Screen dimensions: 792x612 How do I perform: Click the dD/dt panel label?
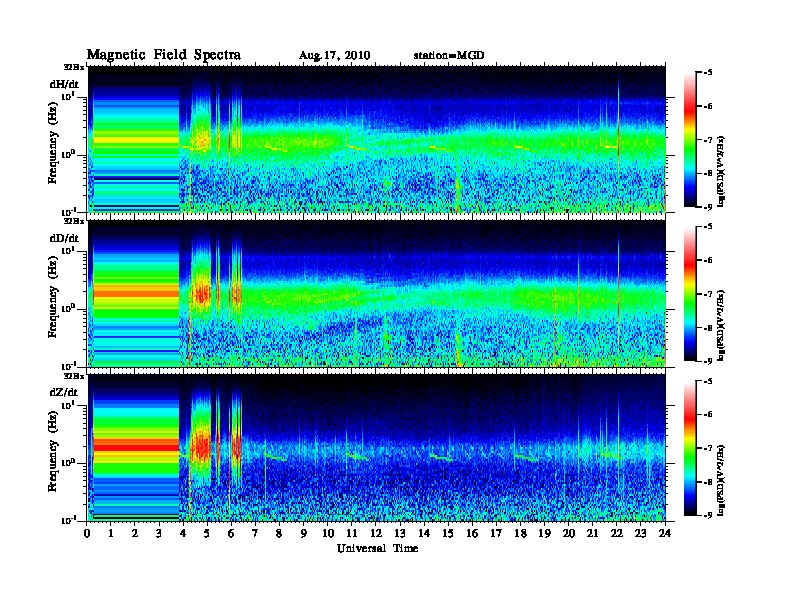tap(64, 238)
